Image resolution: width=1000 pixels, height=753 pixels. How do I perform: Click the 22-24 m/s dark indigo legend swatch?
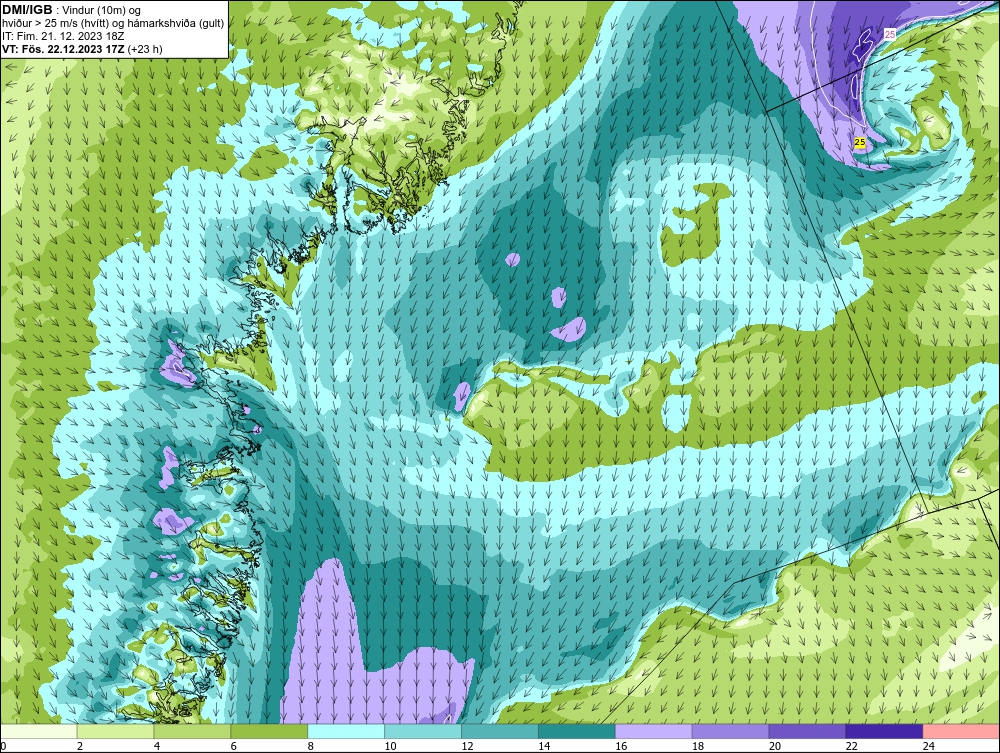884,731
